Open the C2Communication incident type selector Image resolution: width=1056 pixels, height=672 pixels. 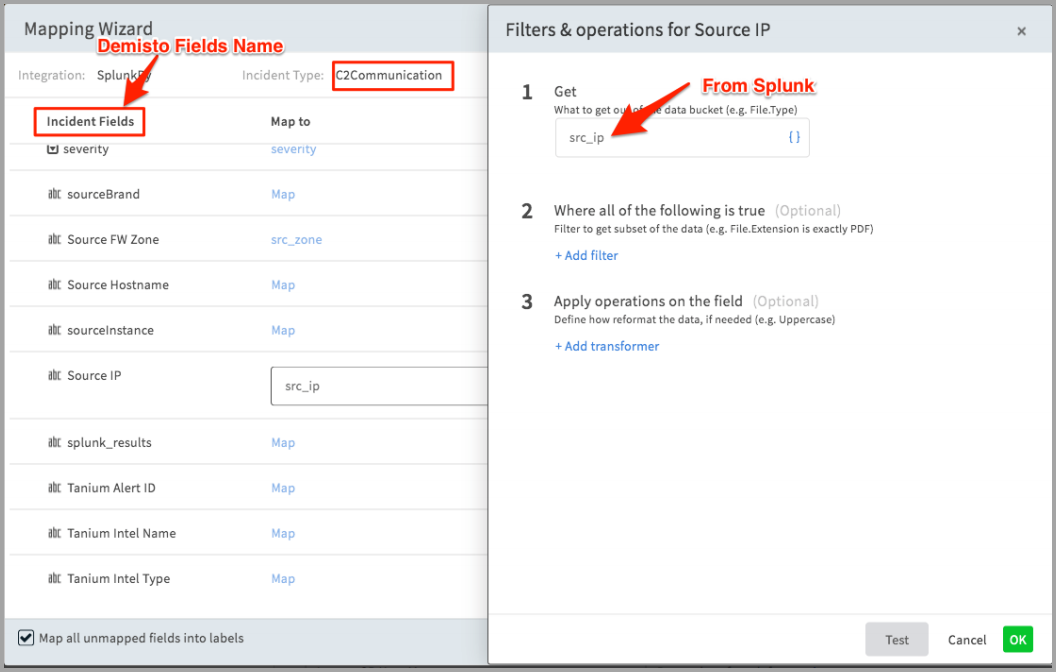(393, 75)
